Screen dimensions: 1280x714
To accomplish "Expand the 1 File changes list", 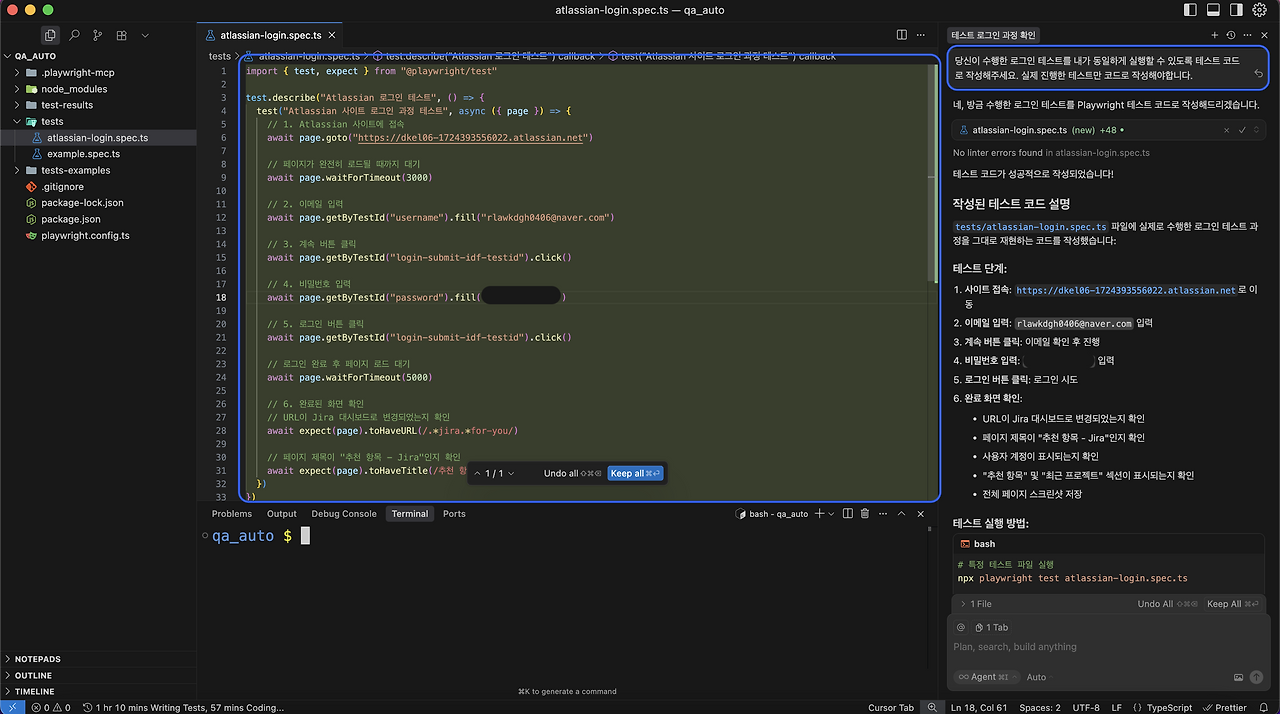I will [x=976, y=604].
